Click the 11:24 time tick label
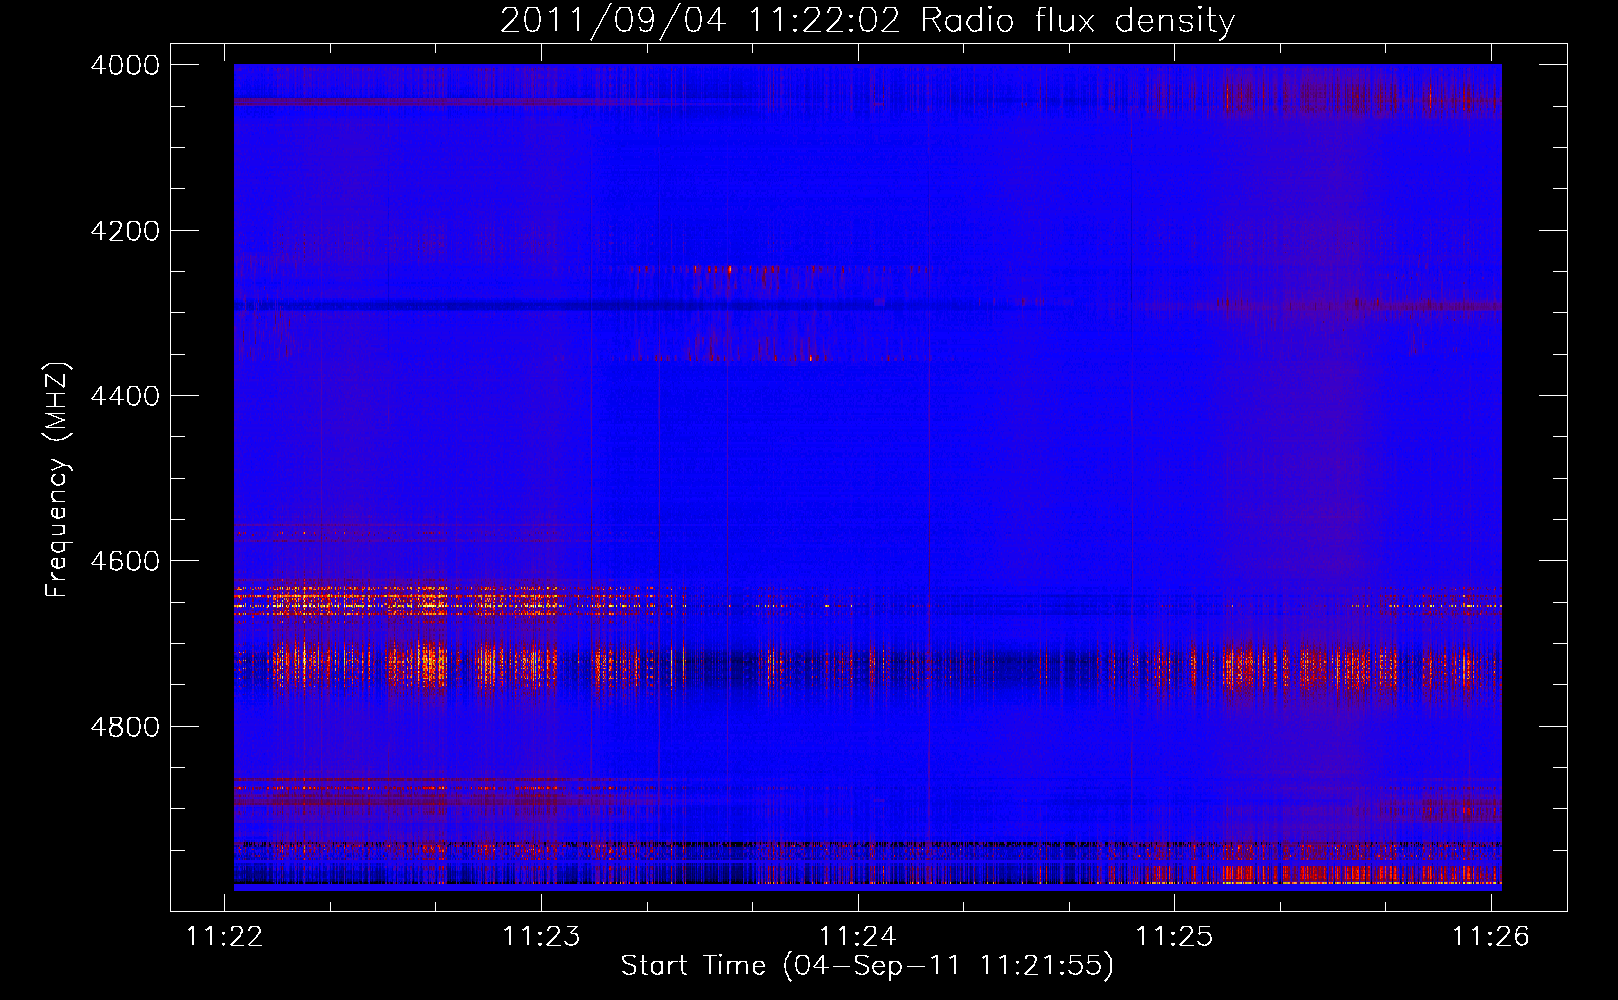Image resolution: width=1618 pixels, height=1000 pixels. [858, 936]
